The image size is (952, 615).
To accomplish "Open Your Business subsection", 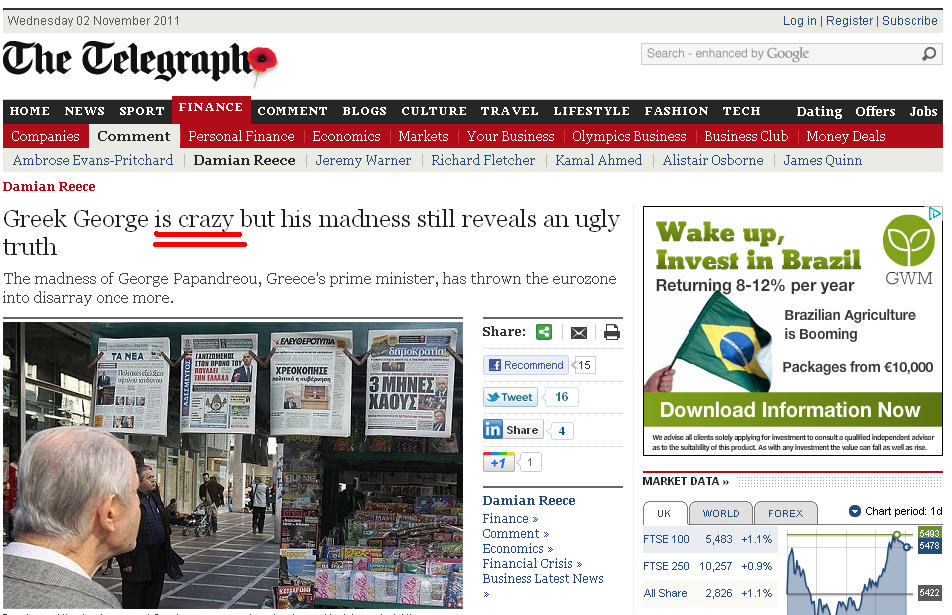I will (x=510, y=136).
